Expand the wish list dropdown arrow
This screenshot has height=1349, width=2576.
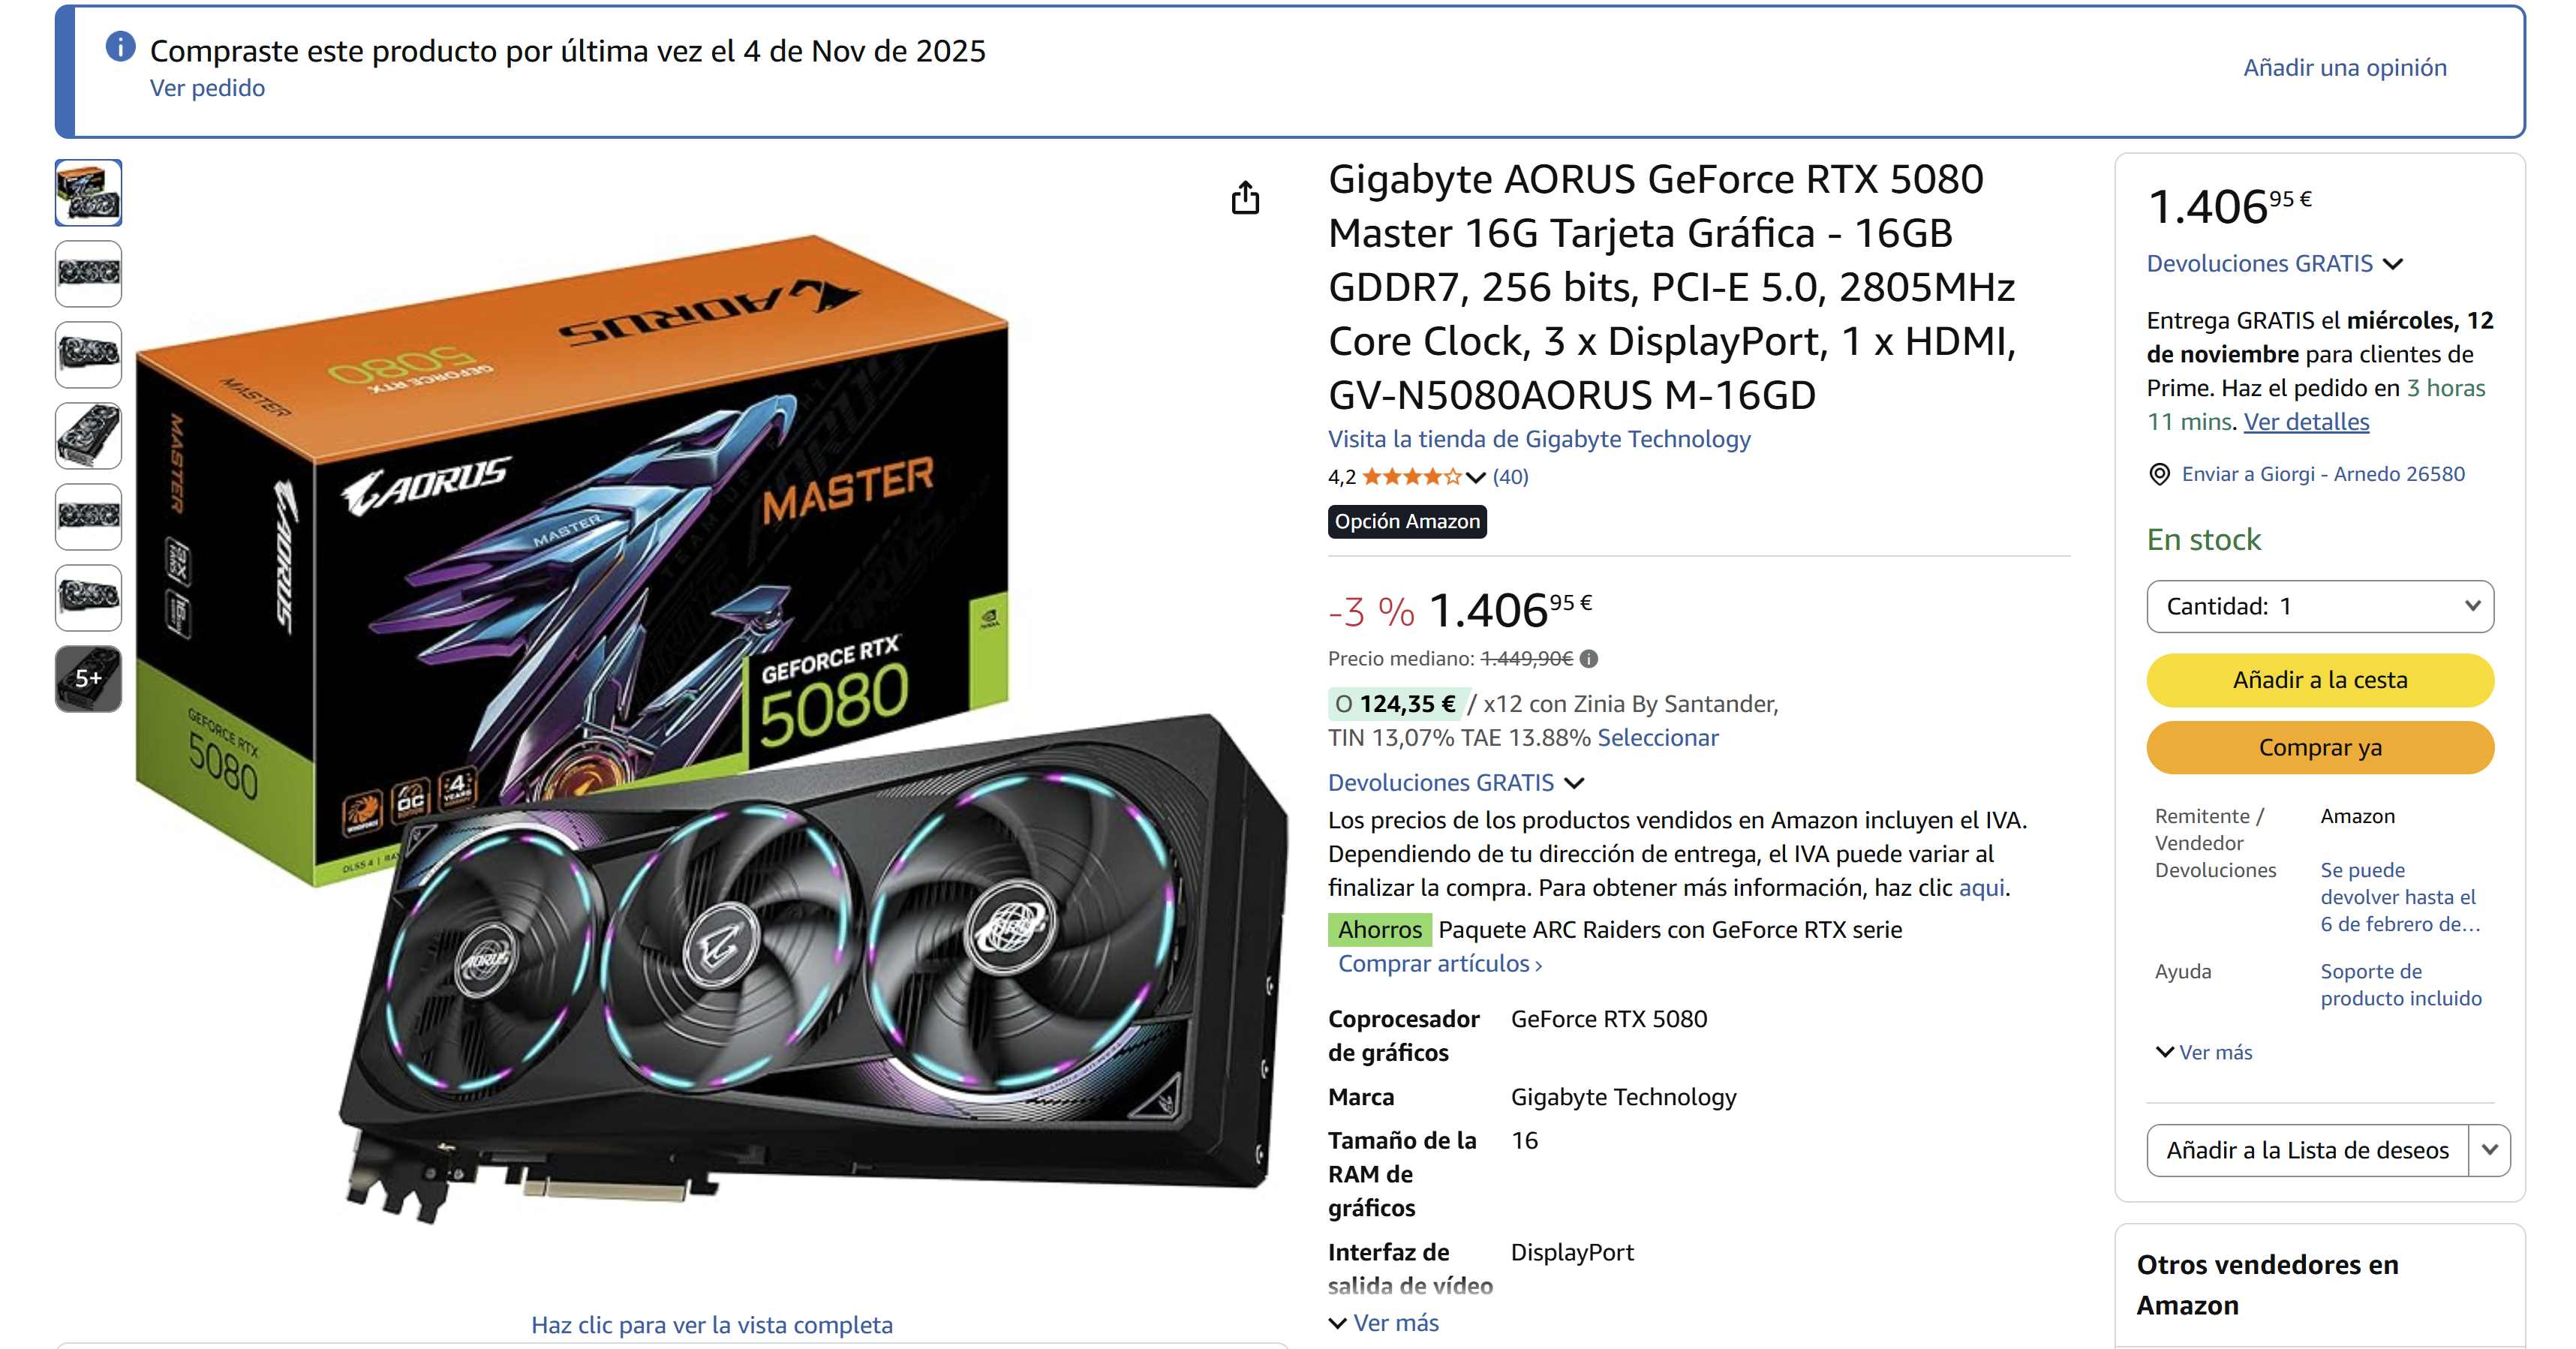pos(2490,1150)
